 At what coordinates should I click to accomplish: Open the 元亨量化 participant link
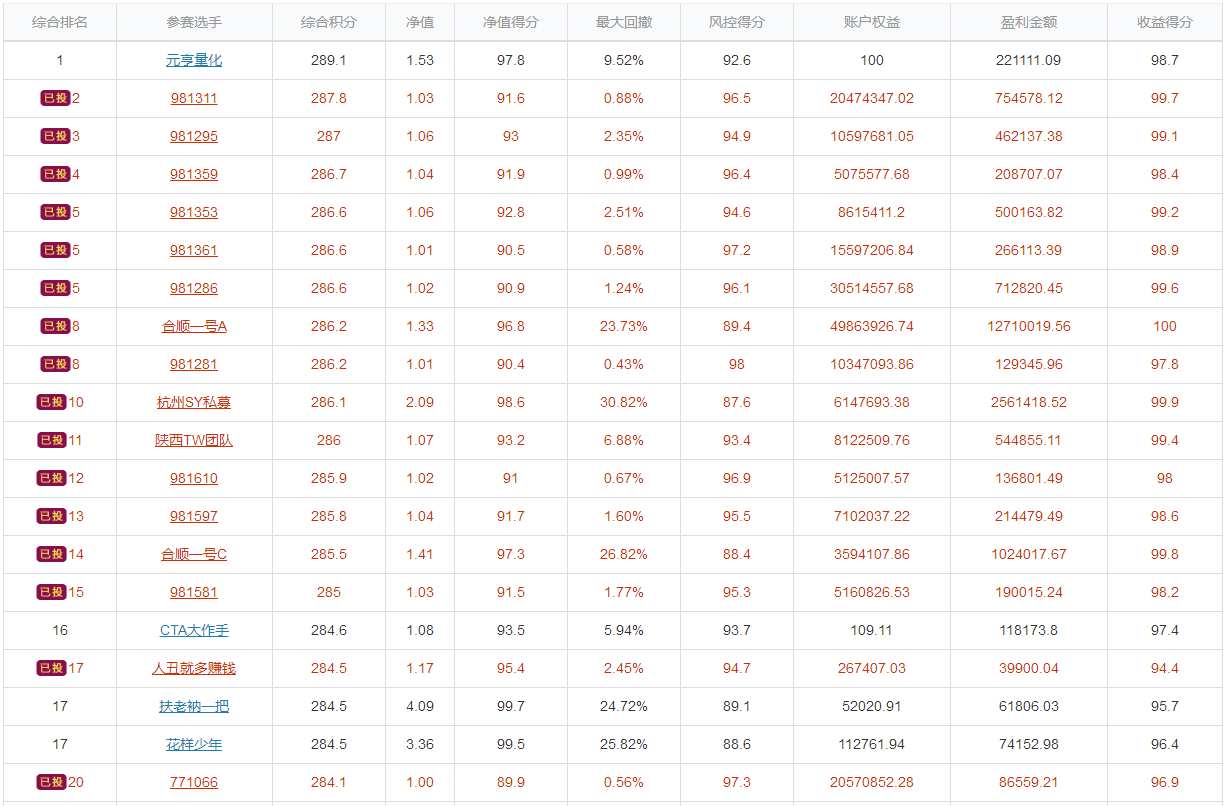click(x=194, y=60)
